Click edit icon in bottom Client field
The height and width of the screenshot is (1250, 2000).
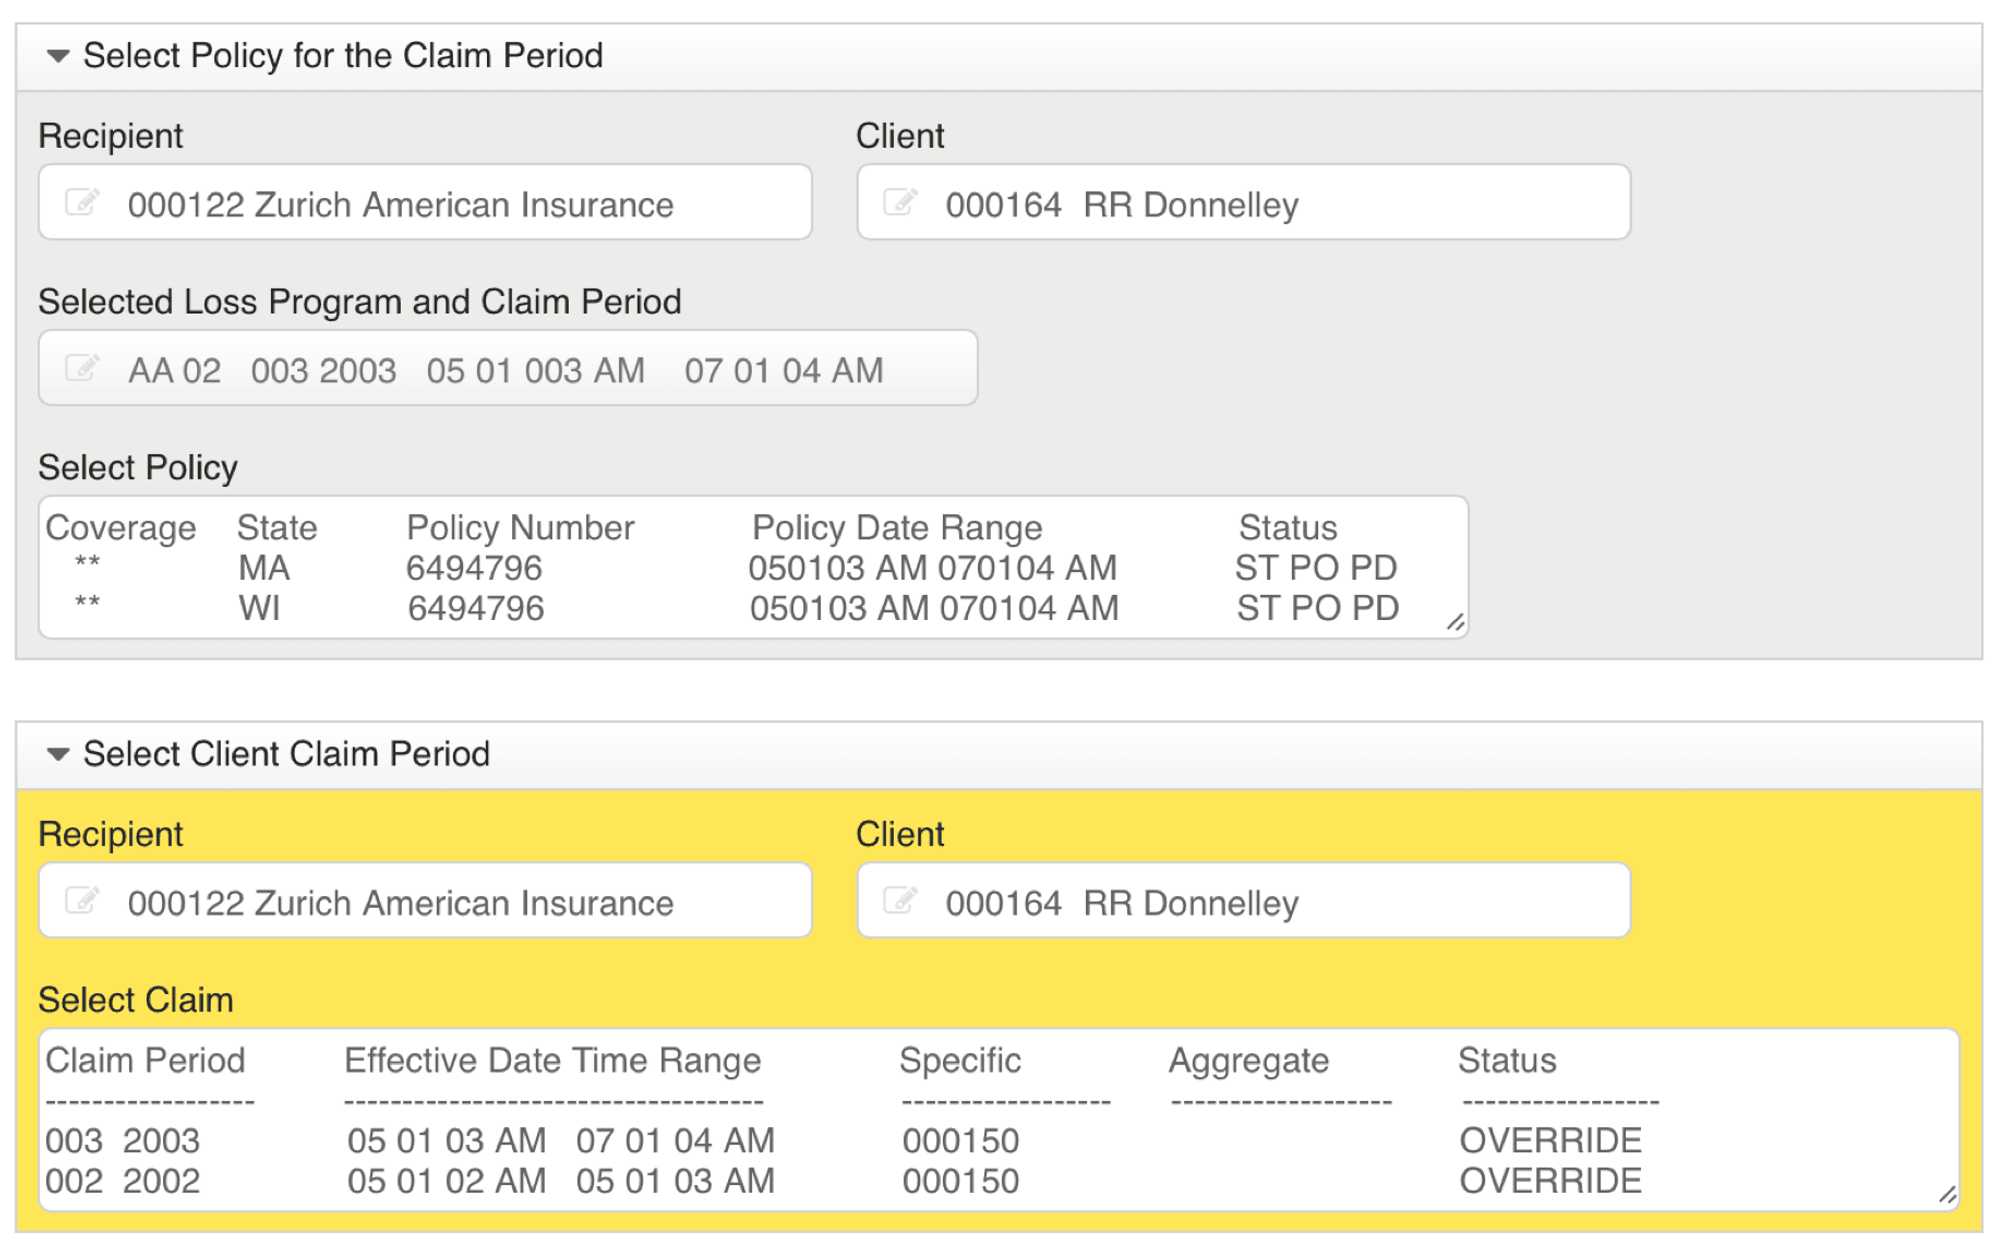900,901
